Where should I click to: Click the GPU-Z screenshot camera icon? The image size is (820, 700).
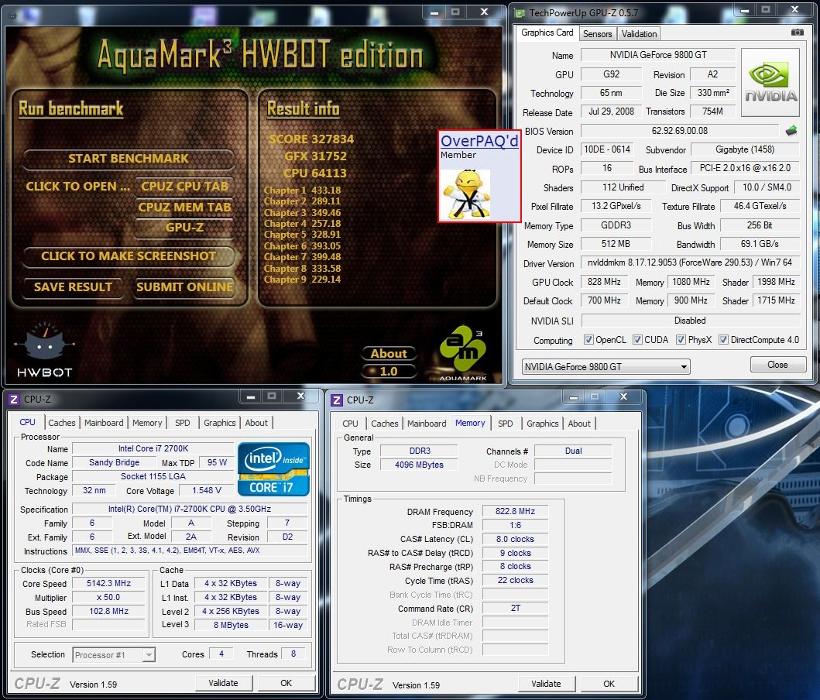click(x=797, y=32)
